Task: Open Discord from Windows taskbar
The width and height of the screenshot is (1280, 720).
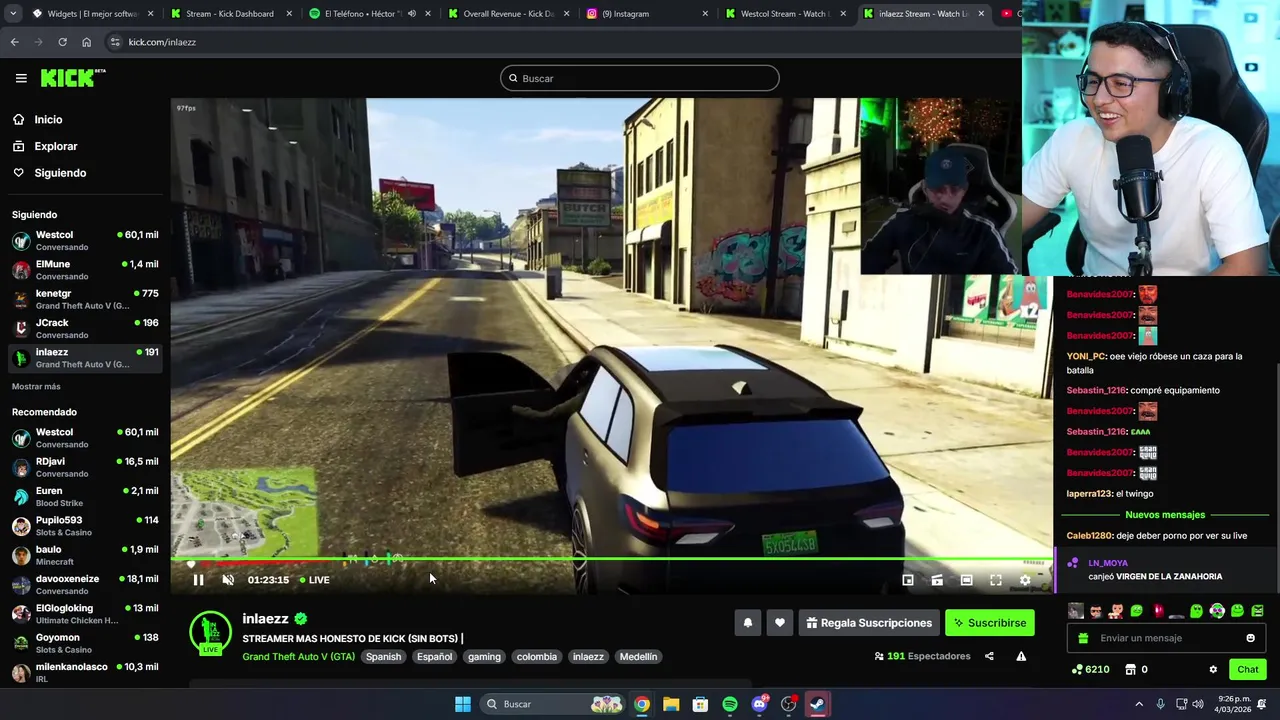Action: coord(759,704)
